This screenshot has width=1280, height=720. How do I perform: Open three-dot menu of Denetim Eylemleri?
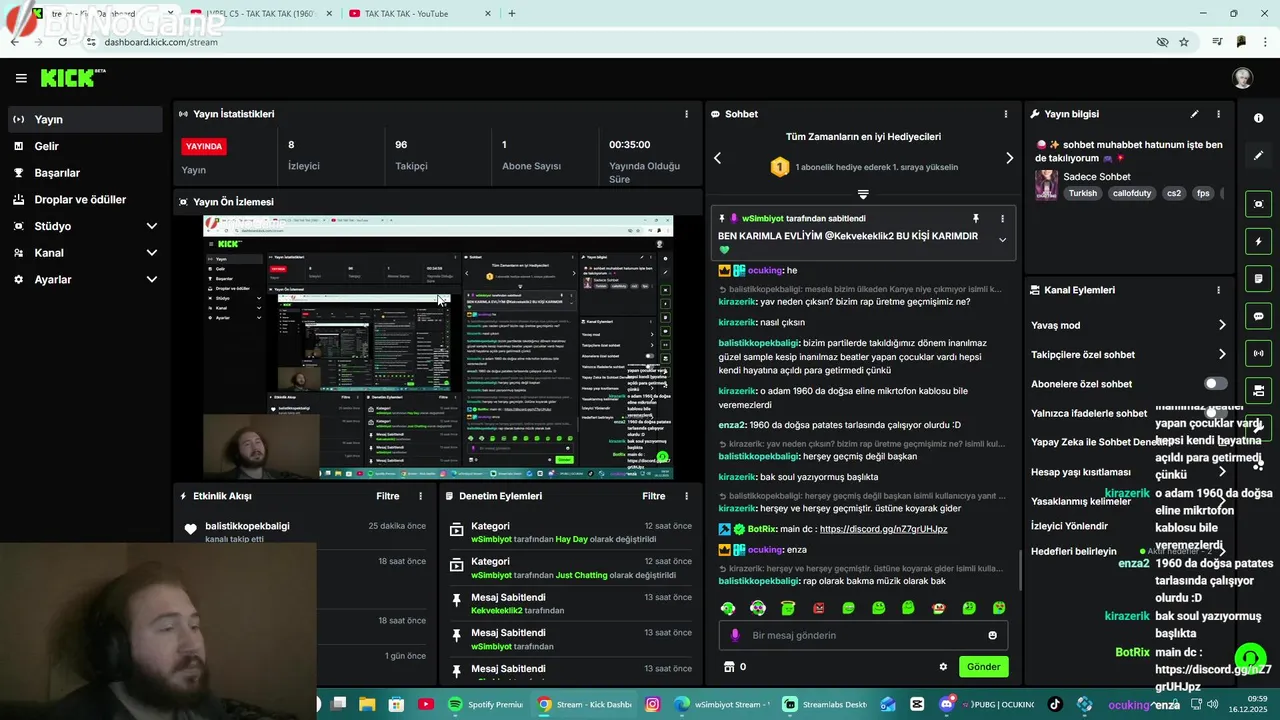click(x=686, y=496)
